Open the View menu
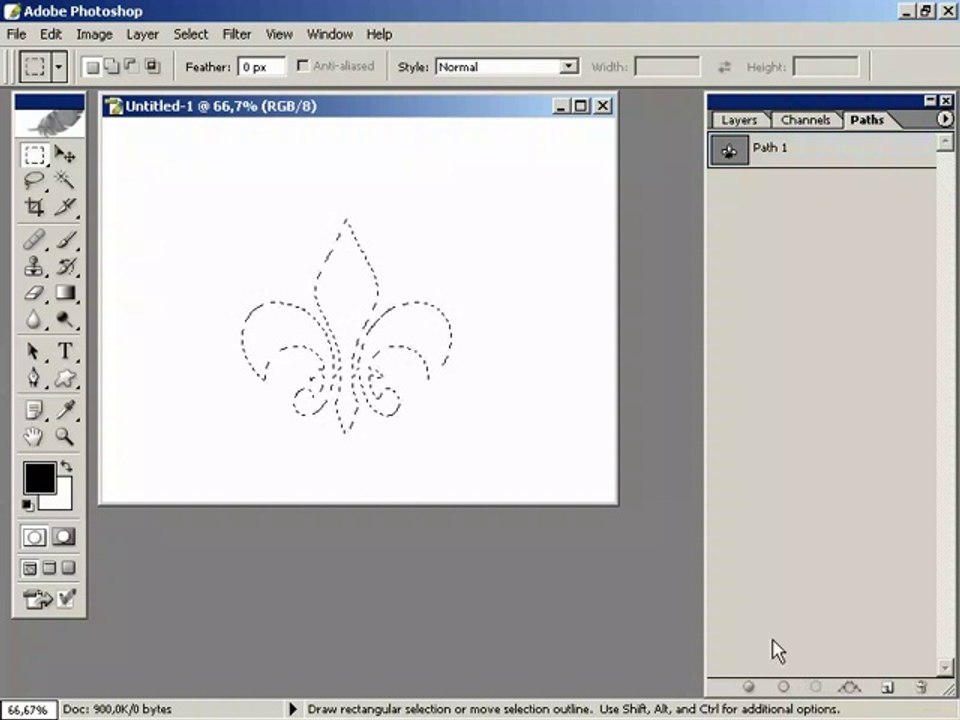 [x=279, y=34]
